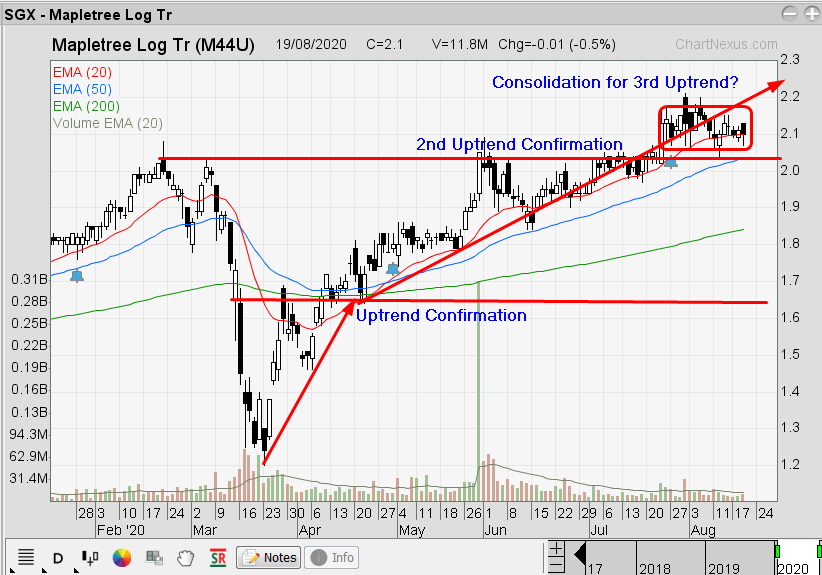The height and width of the screenshot is (575, 822).
Task: Select the '2nd Uptrend Confirmation' chart note
Action: pyautogui.click(x=519, y=144)
